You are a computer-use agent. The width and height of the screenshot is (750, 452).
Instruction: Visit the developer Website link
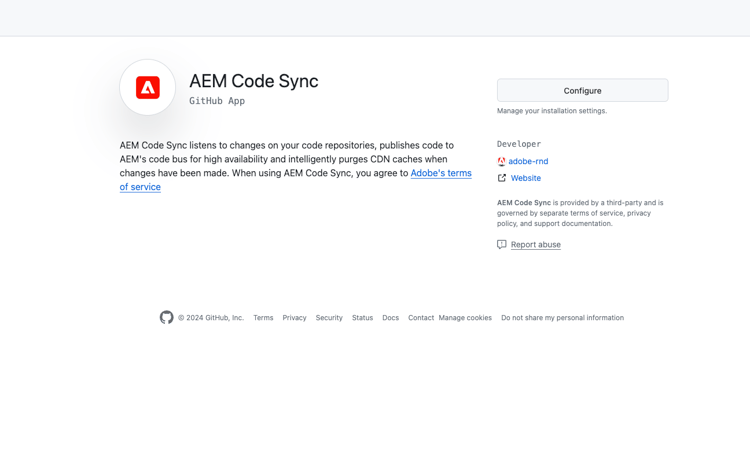tap(525, 178)
